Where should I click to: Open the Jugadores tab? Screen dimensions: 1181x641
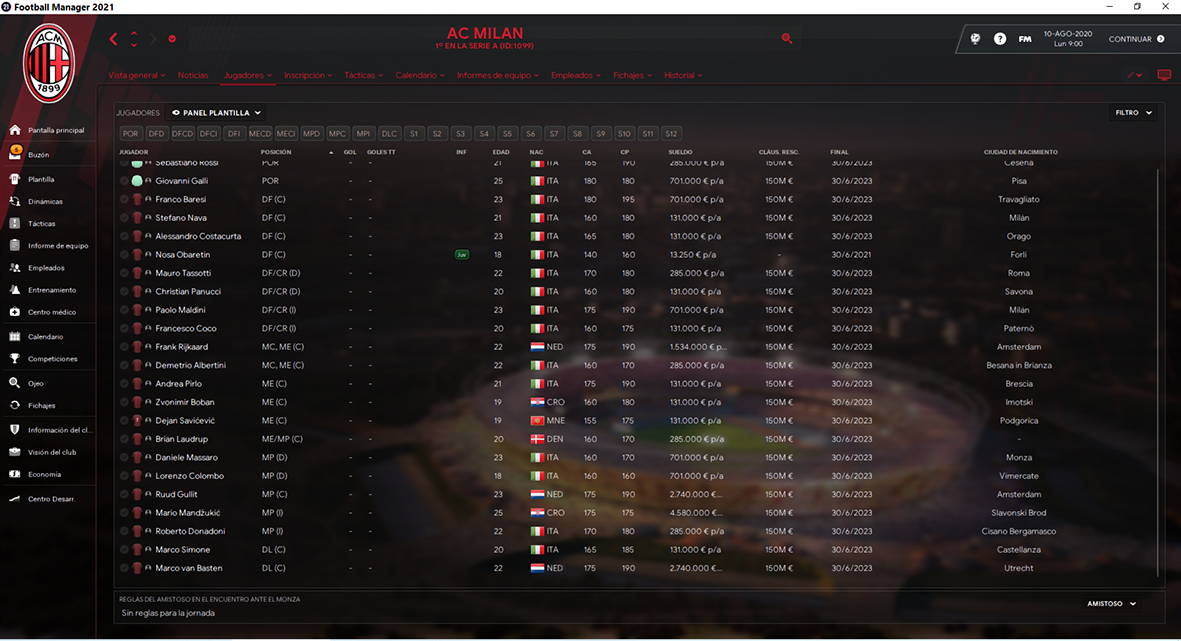248,75
